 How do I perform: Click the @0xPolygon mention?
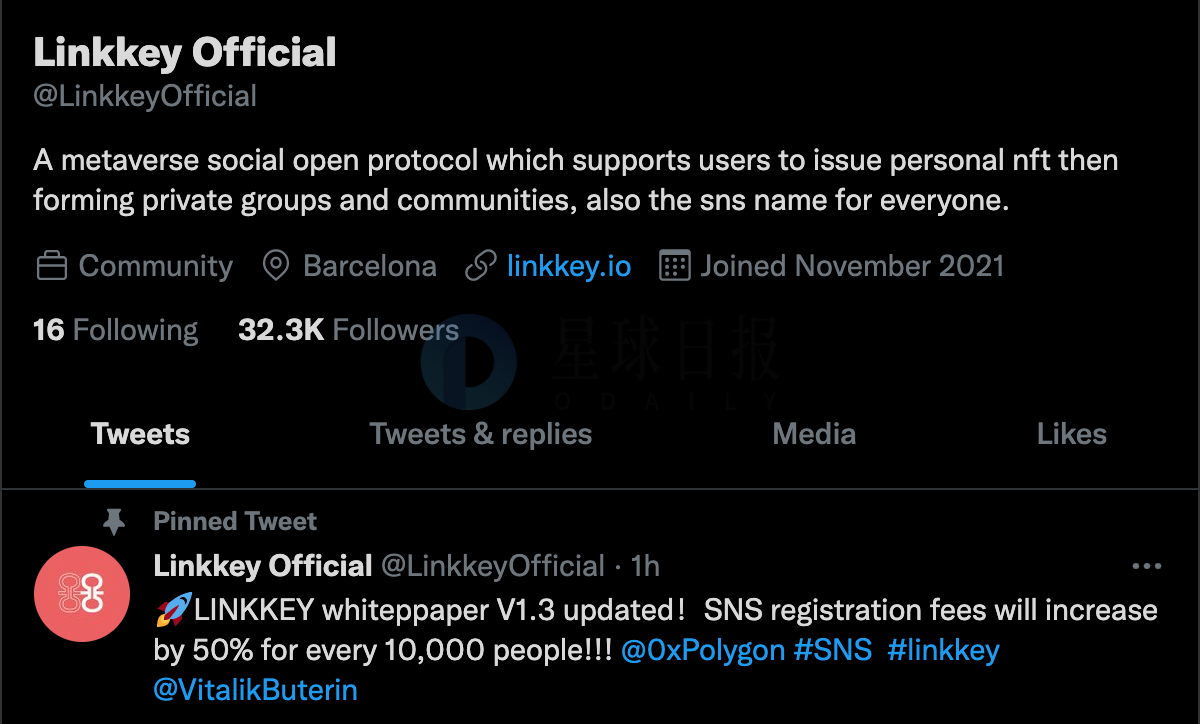pos(702,651)
